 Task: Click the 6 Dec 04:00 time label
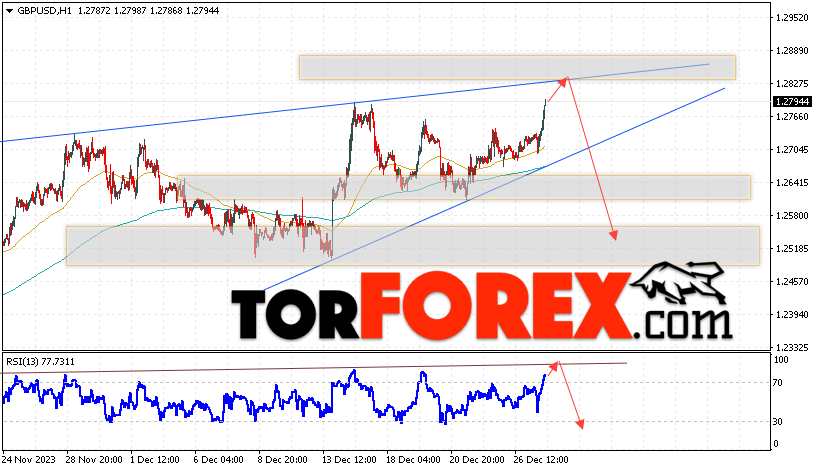(x=219, y=460)
